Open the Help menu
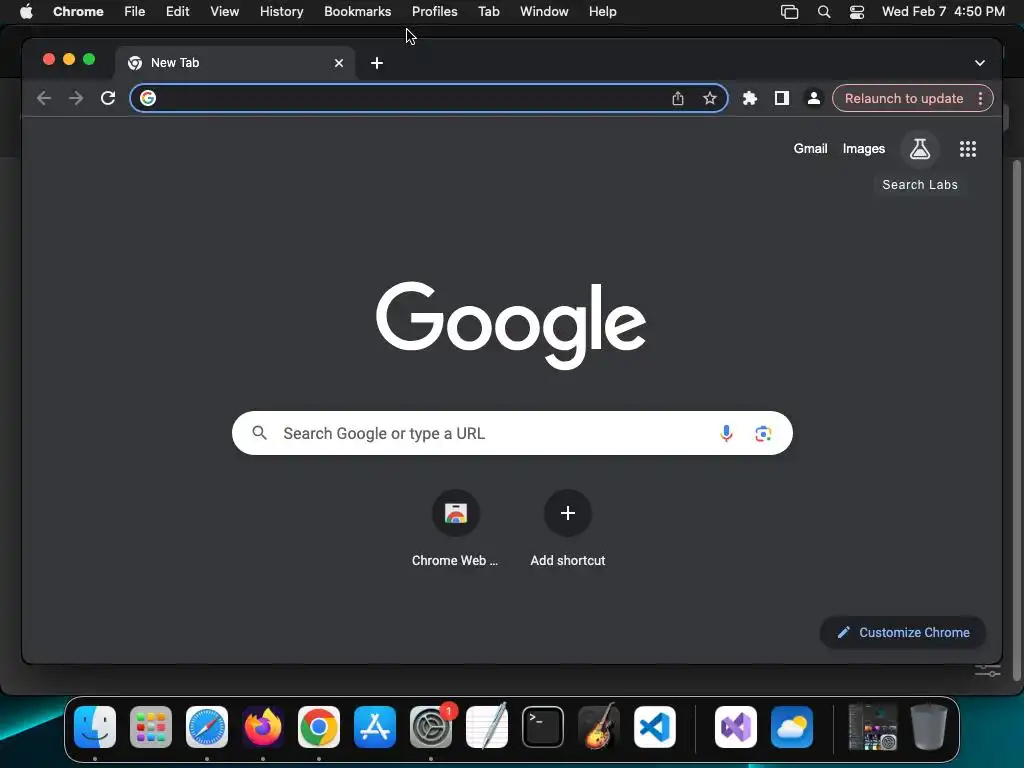Image resolution: width=1024 pixels, height=768 pixels. click(602, 12)
